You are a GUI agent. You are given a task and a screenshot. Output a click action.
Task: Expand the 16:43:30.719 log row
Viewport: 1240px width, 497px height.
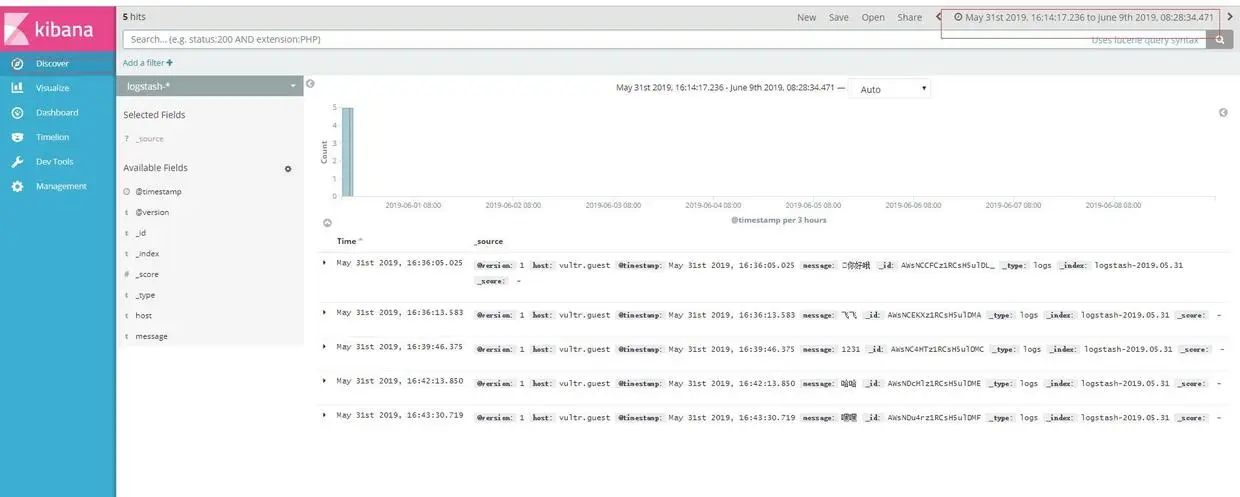(324, 415)
